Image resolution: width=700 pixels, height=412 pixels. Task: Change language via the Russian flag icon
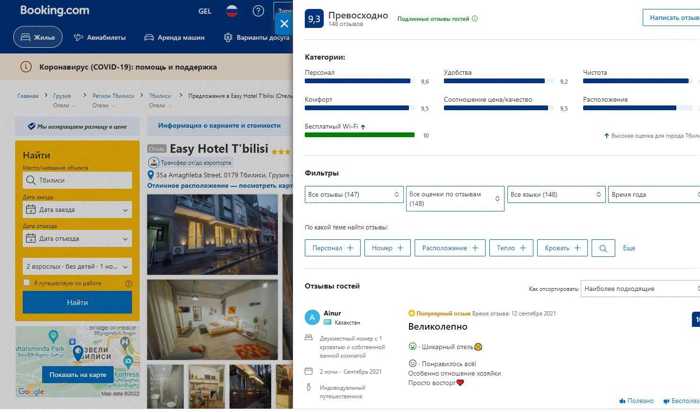(232, 11)
